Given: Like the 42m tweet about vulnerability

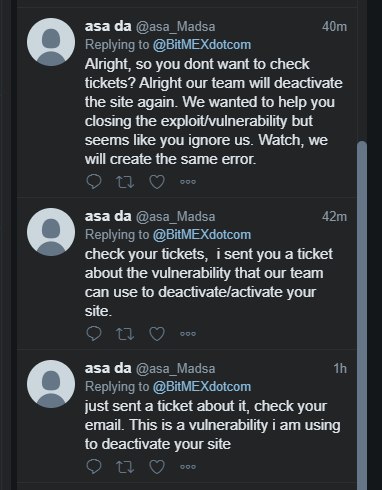Looking at the screenshot, I should click(157, 334).
